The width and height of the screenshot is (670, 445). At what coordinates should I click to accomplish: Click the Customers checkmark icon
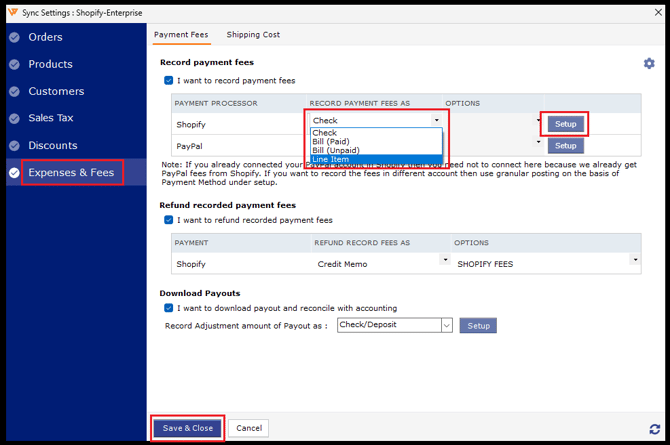tap(14, 91)
